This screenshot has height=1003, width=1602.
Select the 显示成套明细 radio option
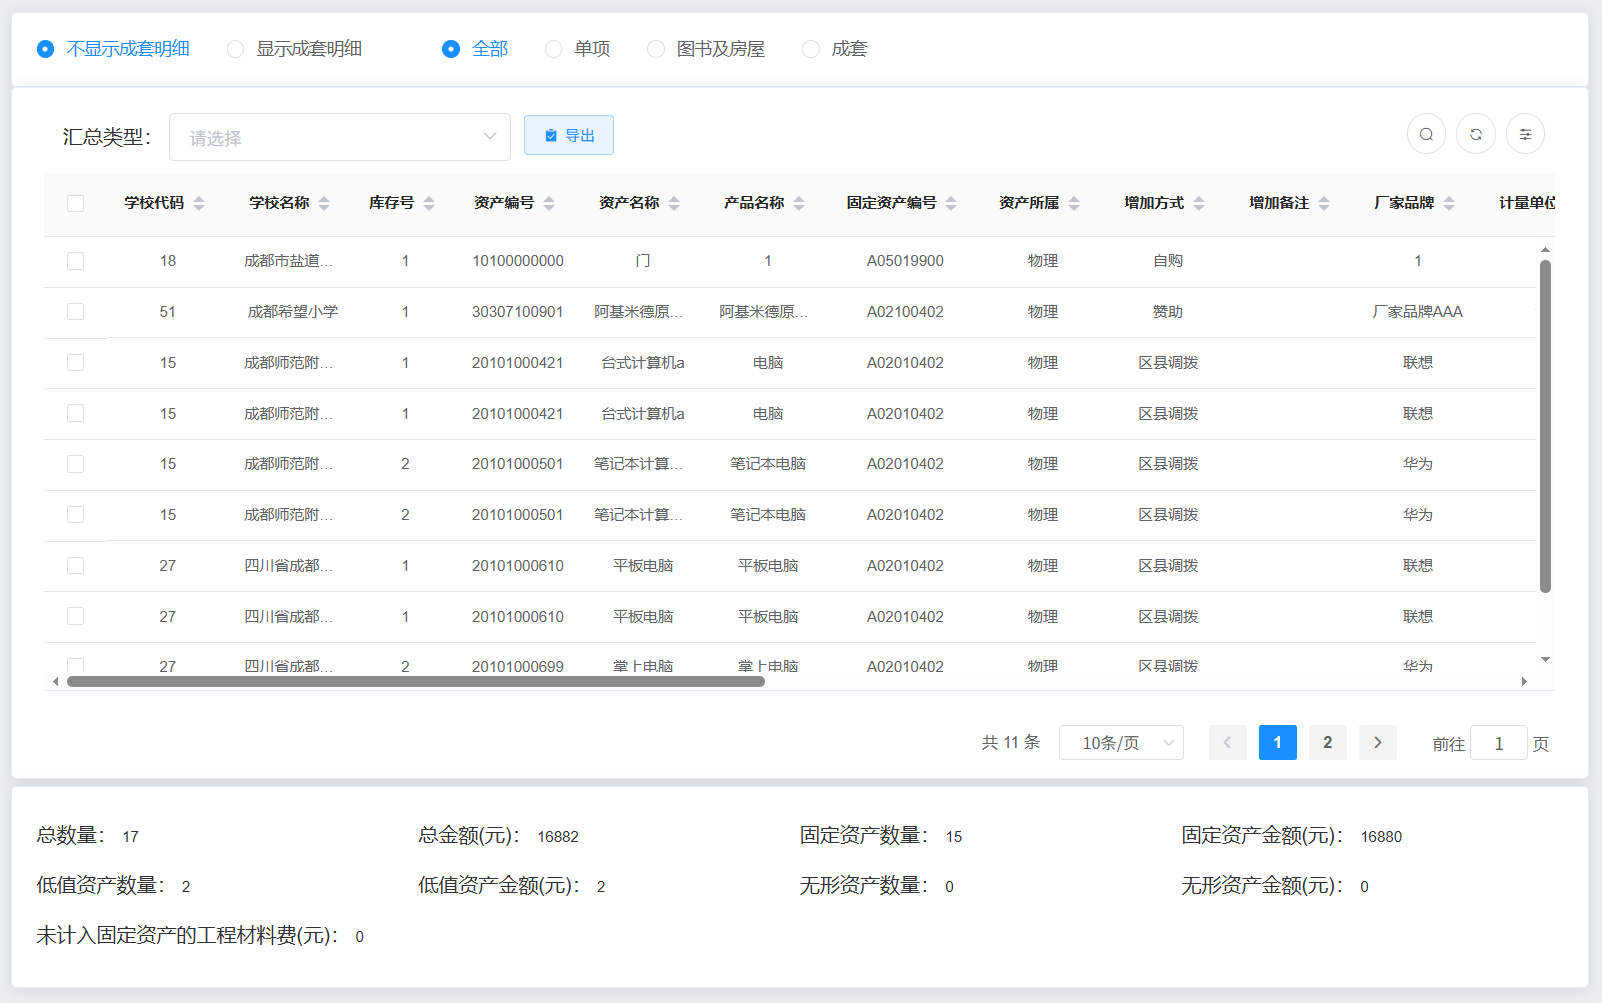(x=236, y=49)
